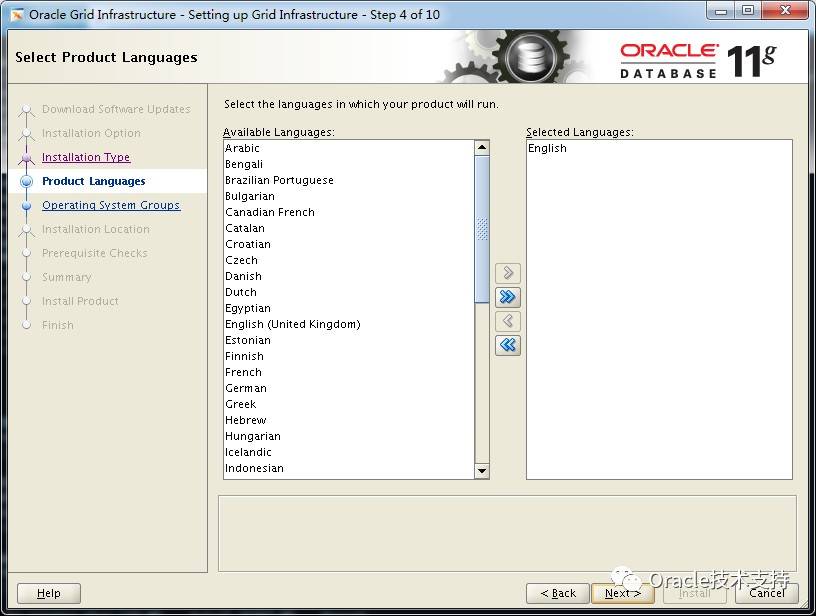Select Danish in Available Languages
The height and width of the screenshot is (616, 816).
pos(349,276)
